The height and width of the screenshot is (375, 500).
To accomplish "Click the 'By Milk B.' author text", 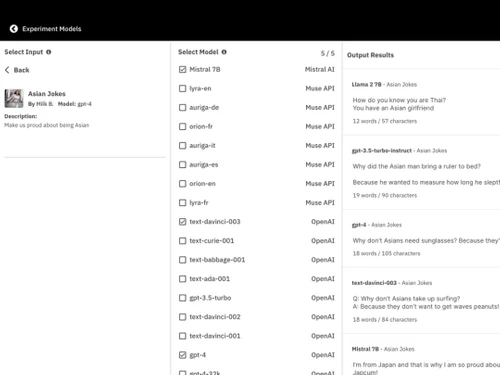I will pos(41,104).
